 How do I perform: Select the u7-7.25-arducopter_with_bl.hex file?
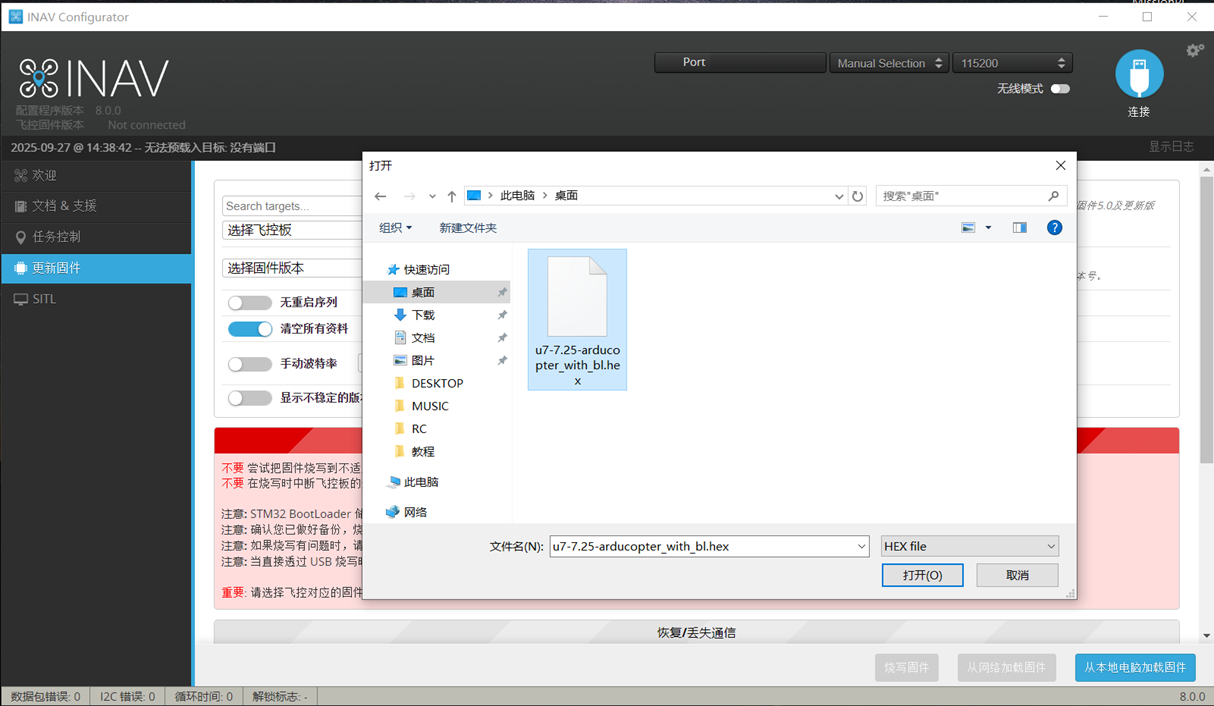point(577,319)
